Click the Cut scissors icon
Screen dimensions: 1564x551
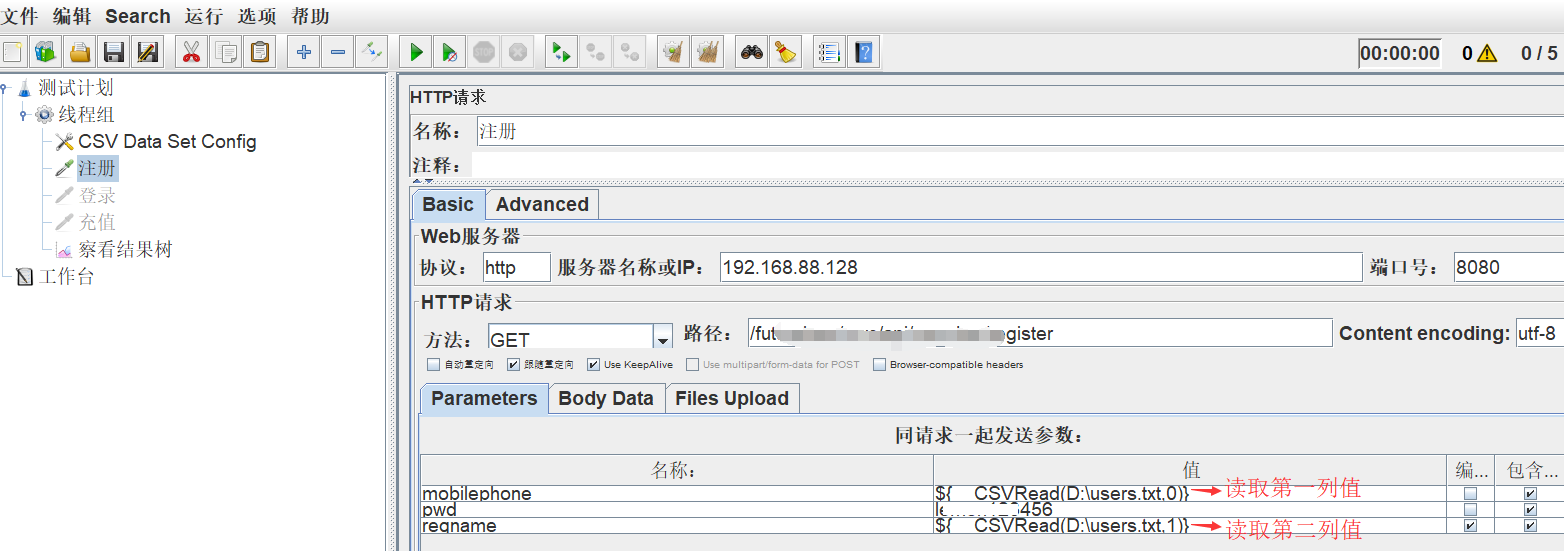pyautogui.click(x=191, y=52)
